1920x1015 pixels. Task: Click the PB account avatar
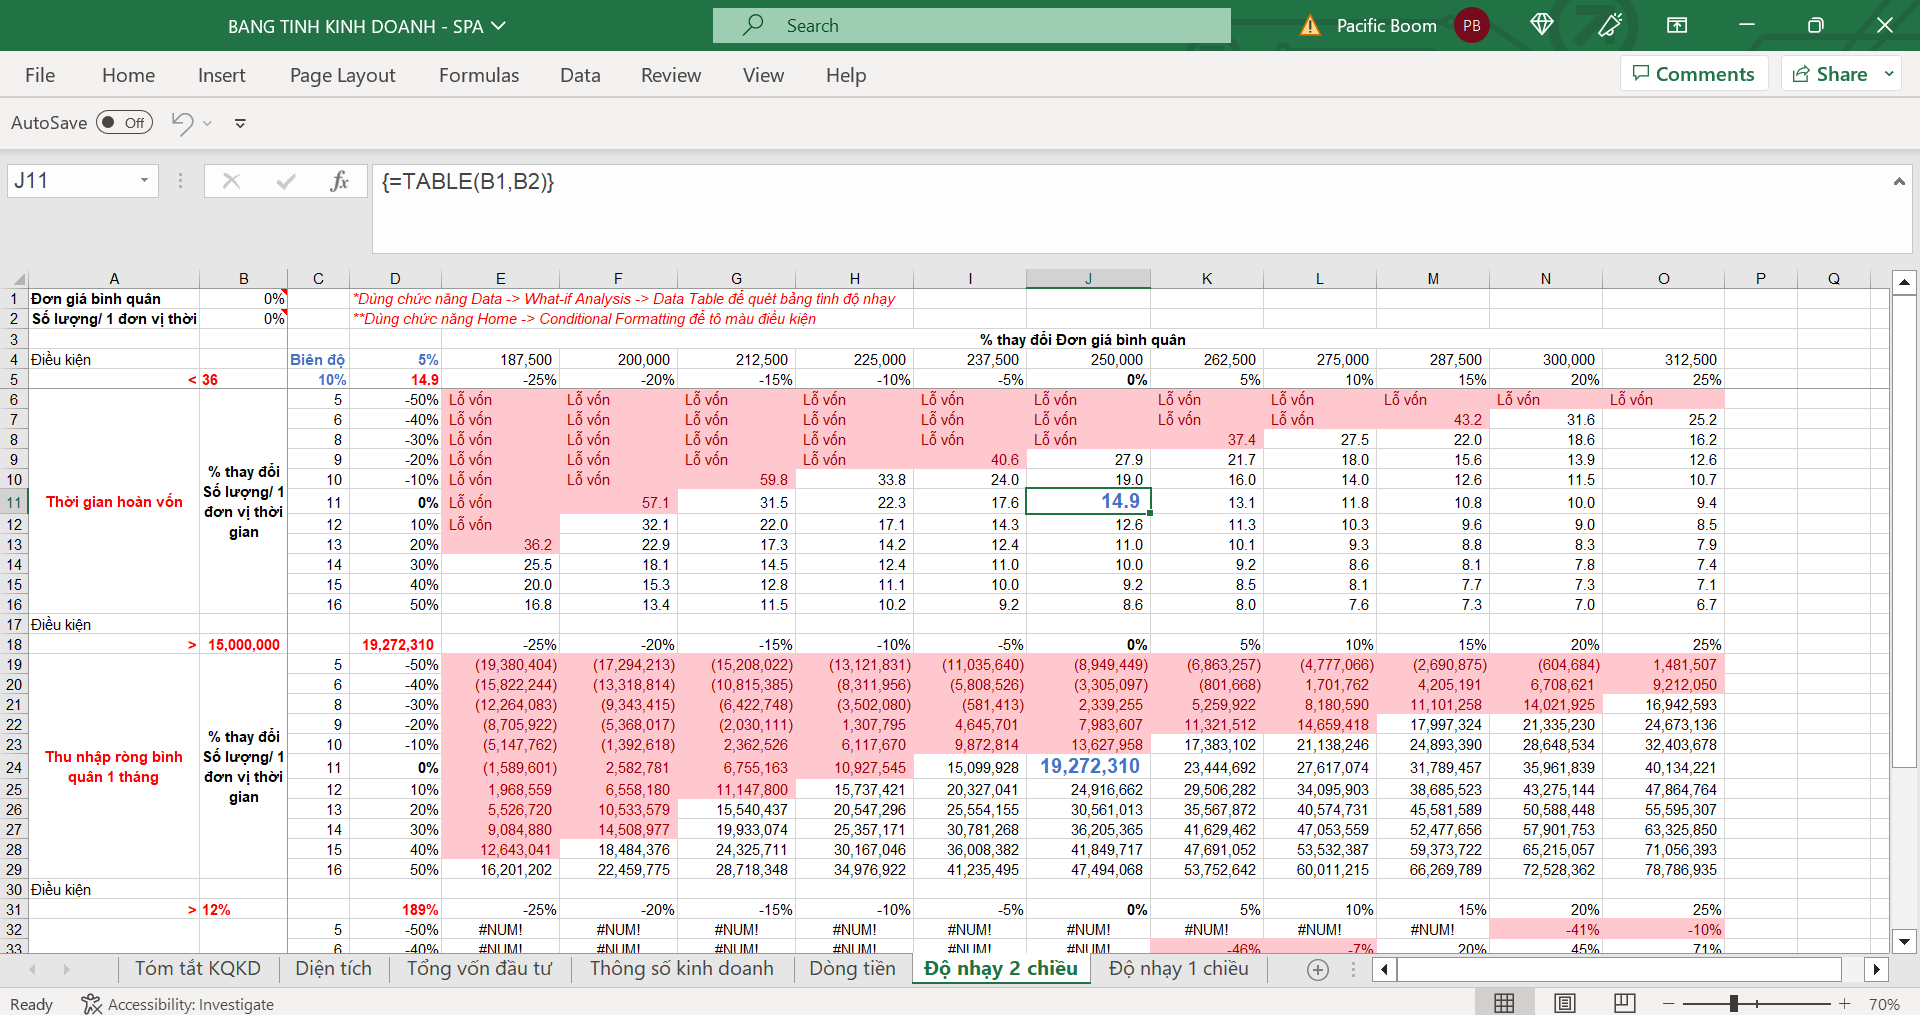1471,26
